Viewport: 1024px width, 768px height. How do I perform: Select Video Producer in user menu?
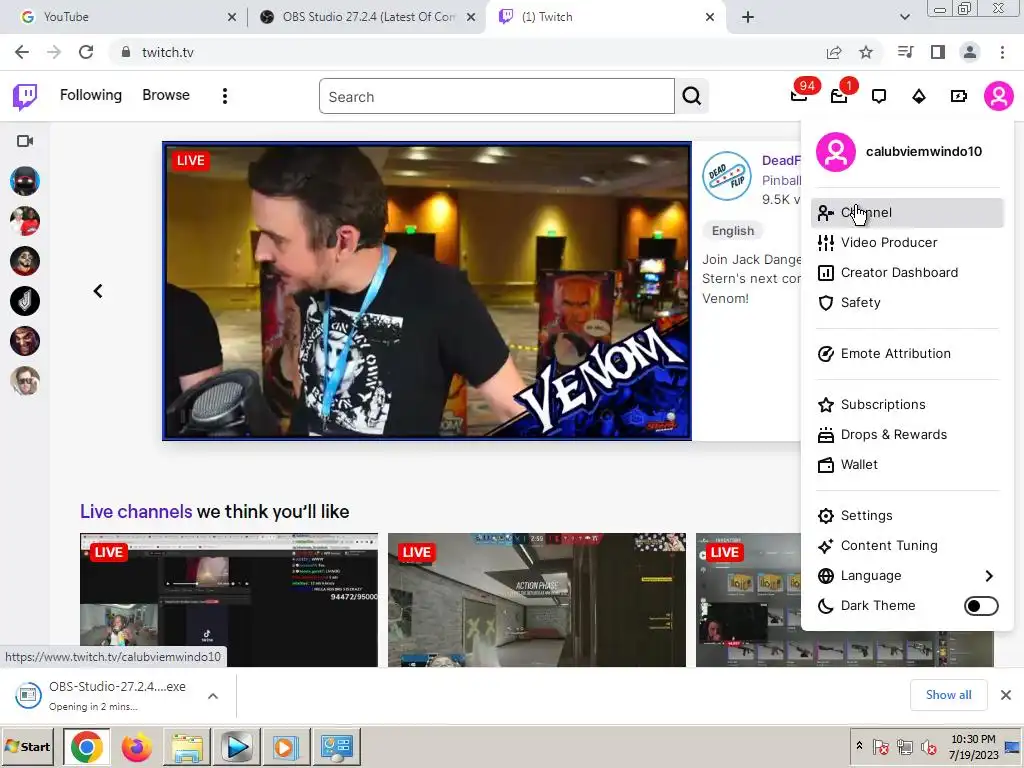(x=907, y=242)
